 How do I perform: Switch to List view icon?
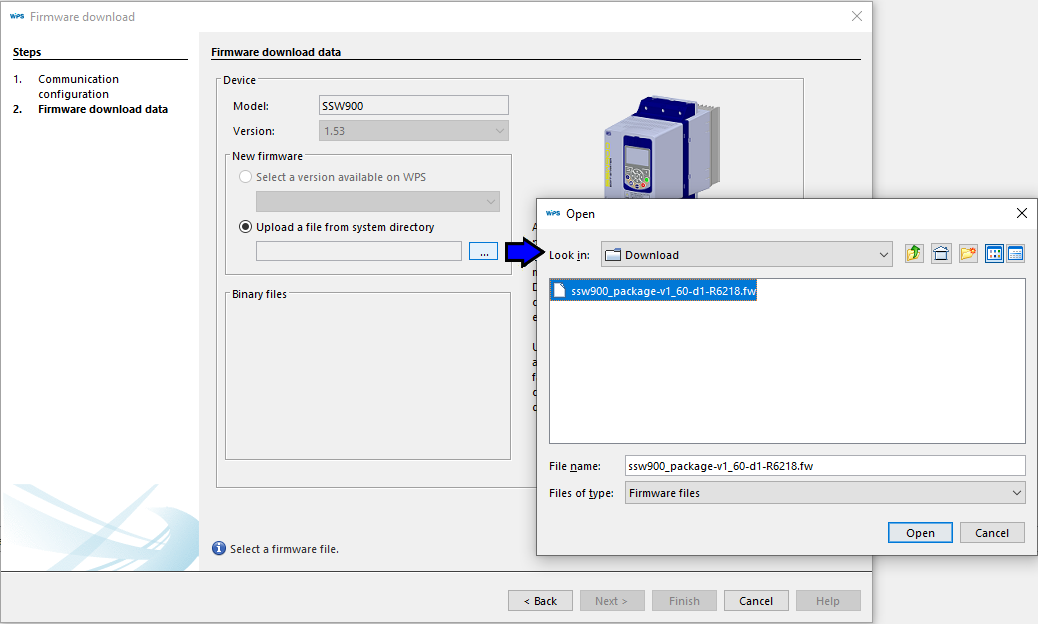point(994,254)
